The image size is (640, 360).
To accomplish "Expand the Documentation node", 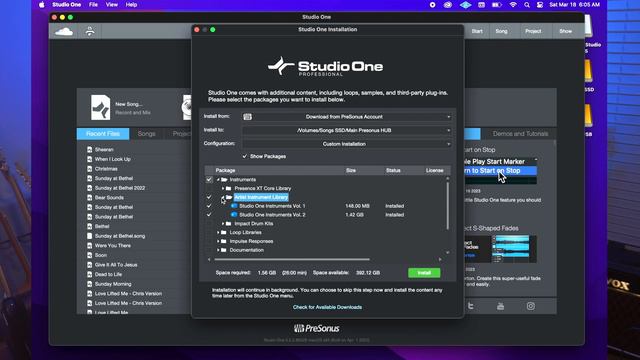I will click(x=218, y=250).
